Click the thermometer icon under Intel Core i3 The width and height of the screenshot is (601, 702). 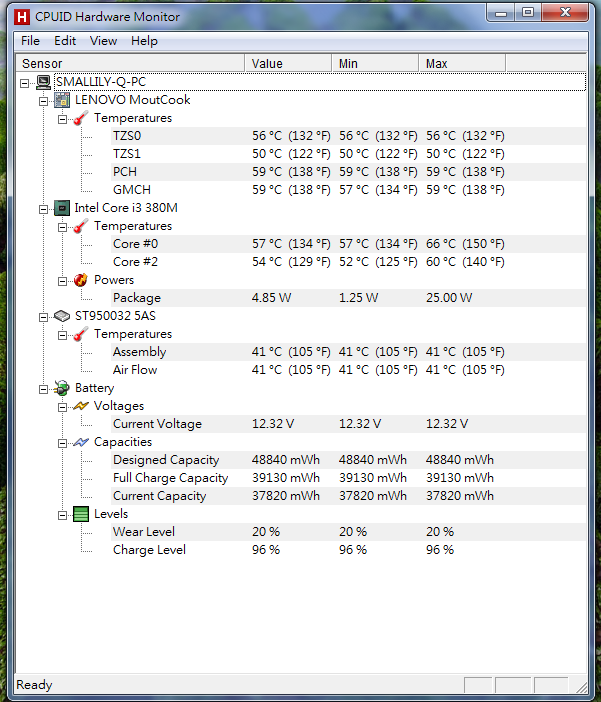81,226
